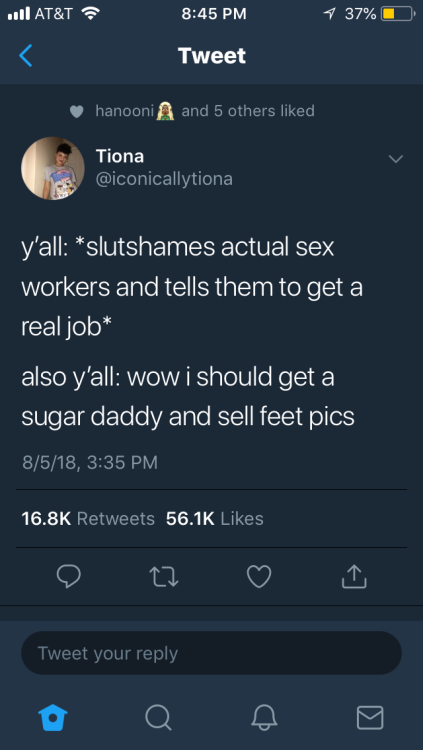Retweet using the arrows icon
Screen dimensions: 423x750
[164, 576]
